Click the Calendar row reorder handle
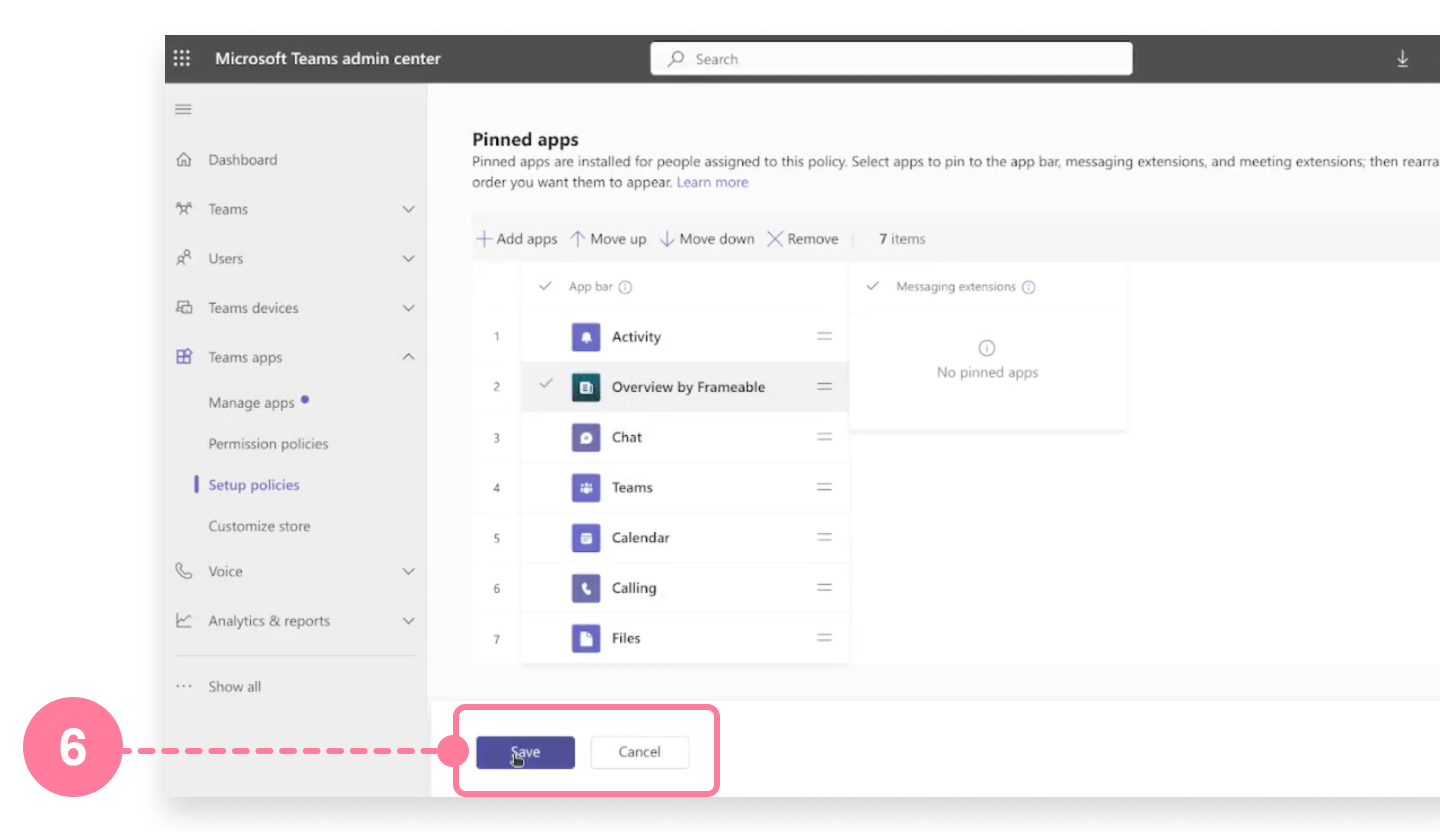 coord(825,538)
